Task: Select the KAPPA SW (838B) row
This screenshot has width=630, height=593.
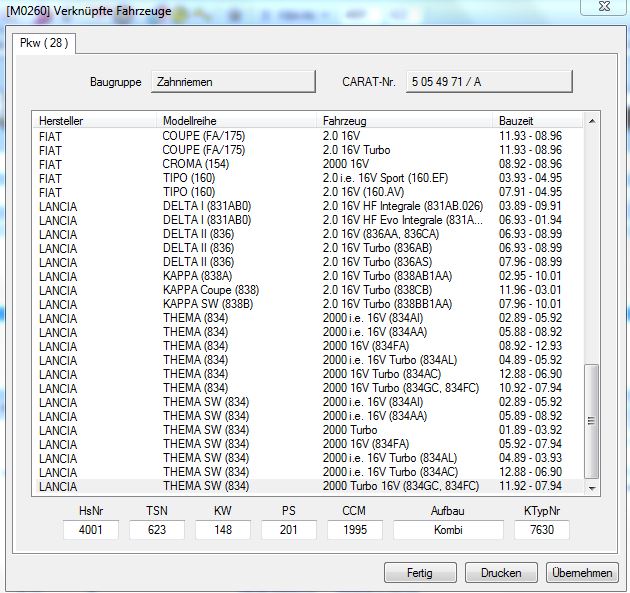Action: tap(309, 304)
